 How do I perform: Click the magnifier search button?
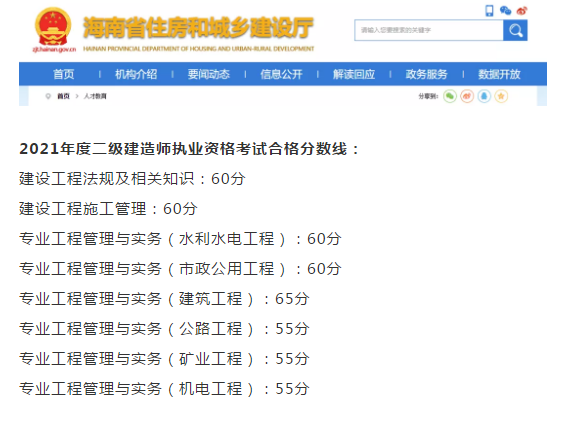(x=515, y=31)
